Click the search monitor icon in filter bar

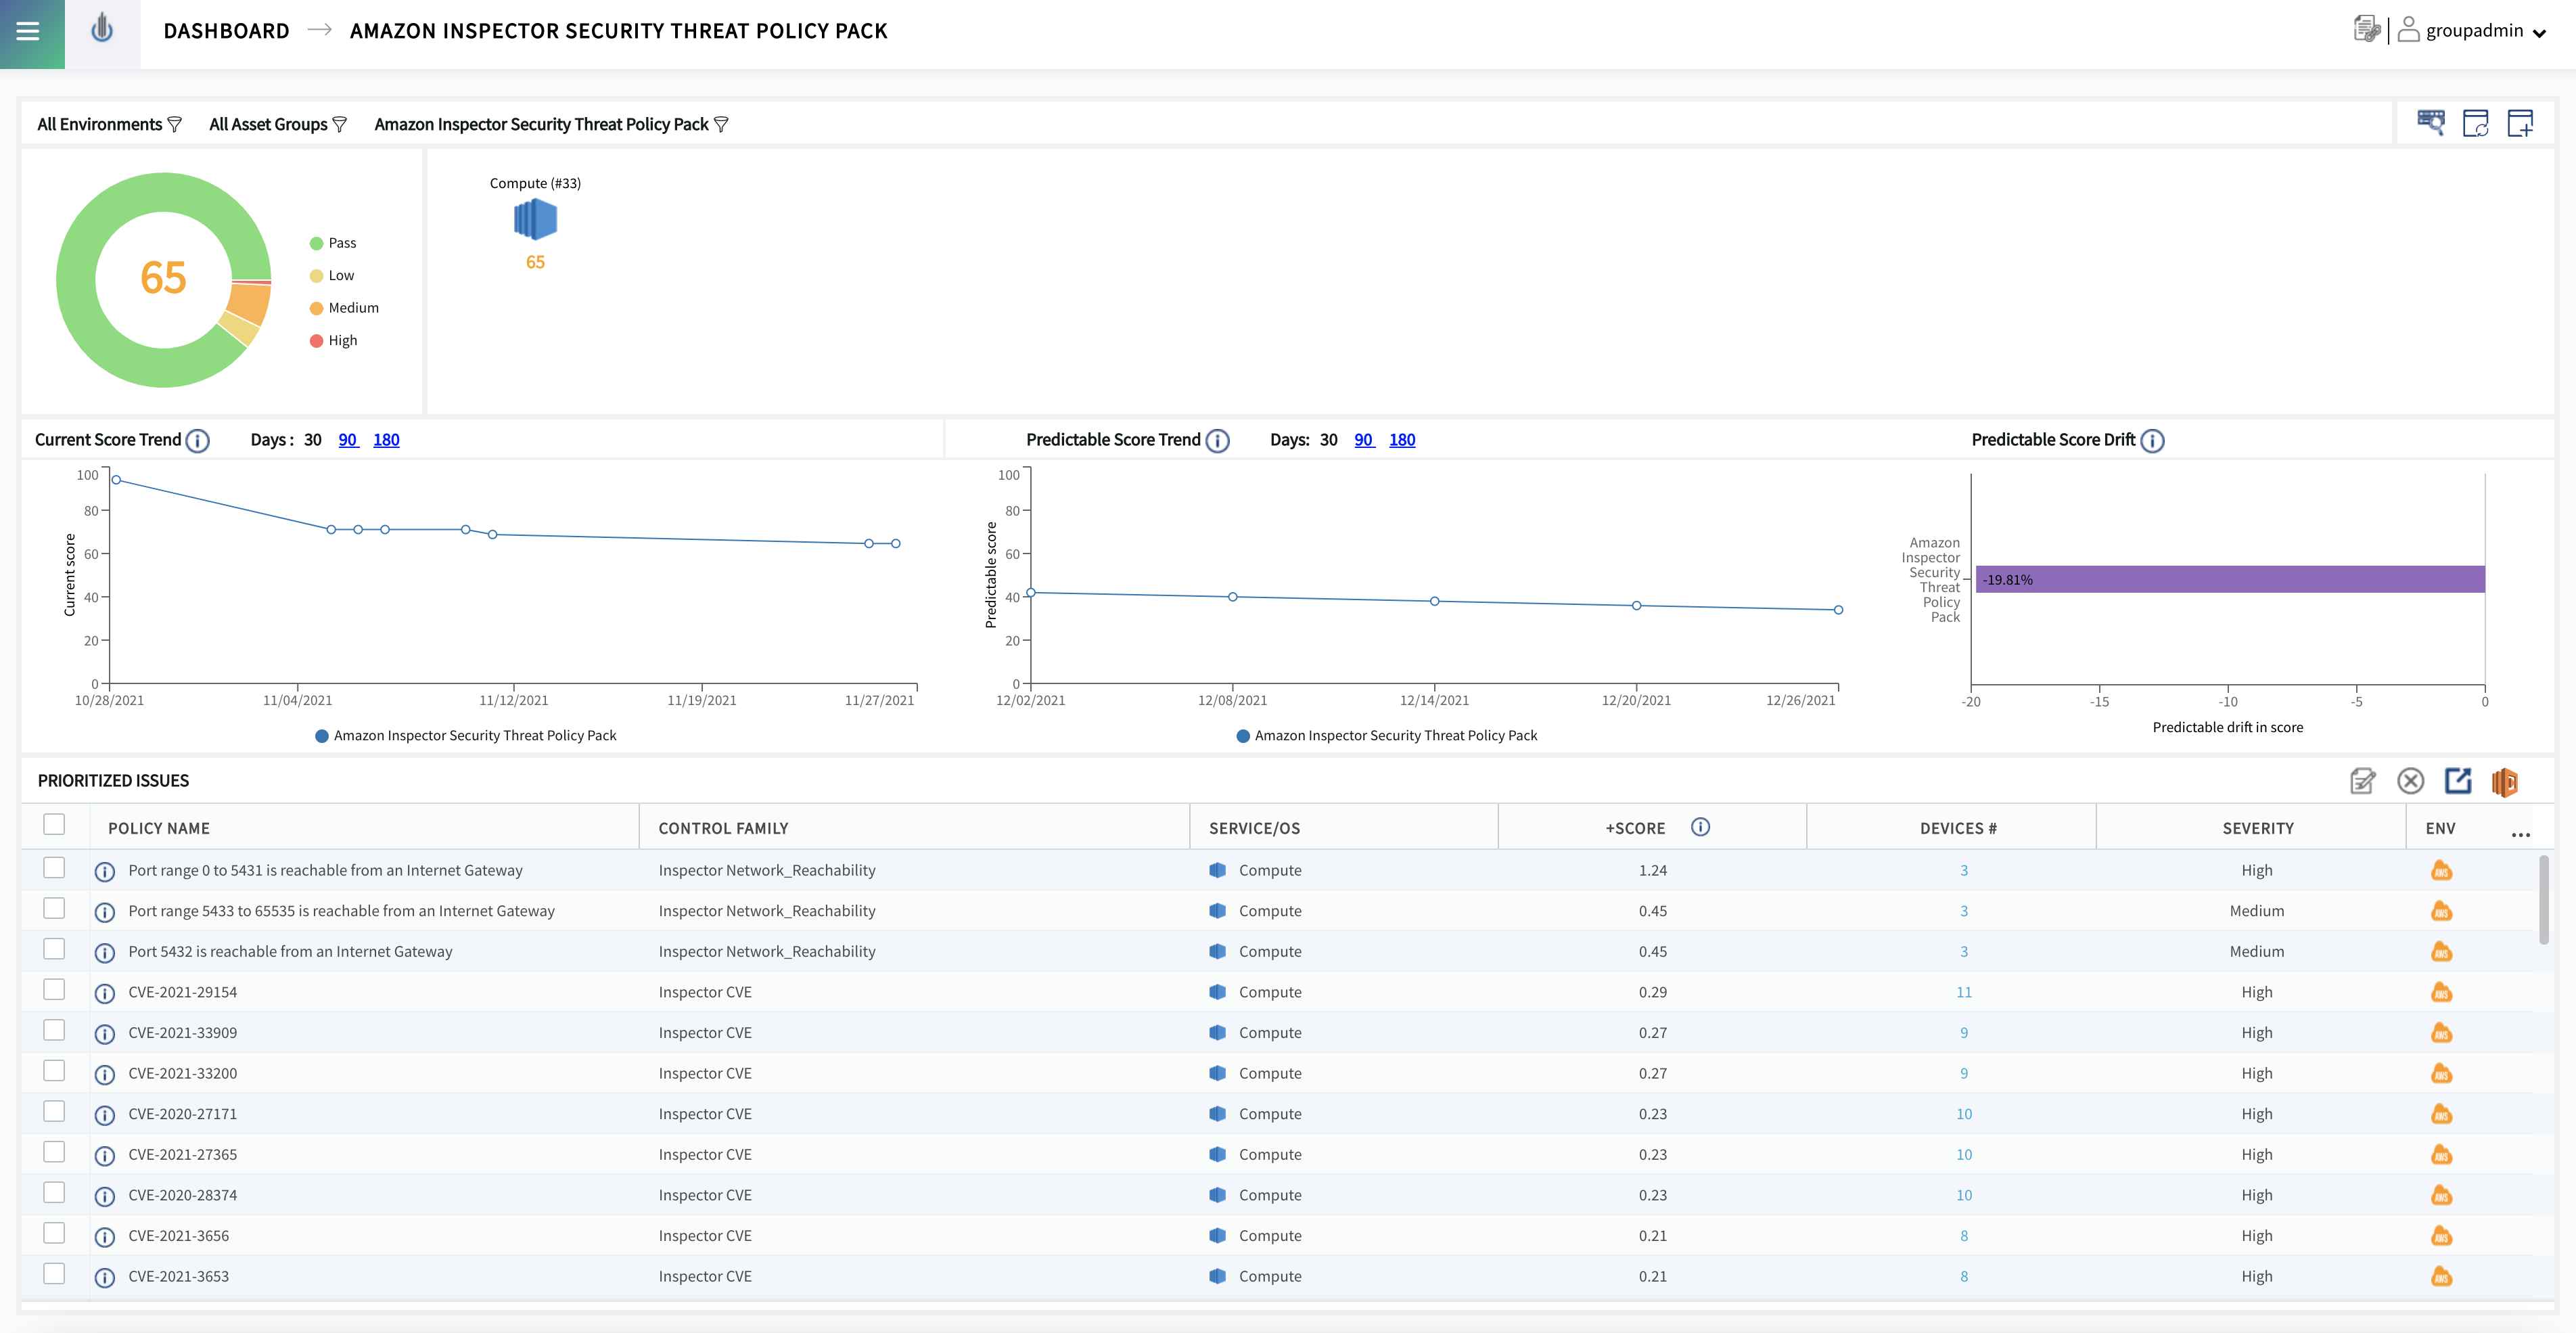2431,123
